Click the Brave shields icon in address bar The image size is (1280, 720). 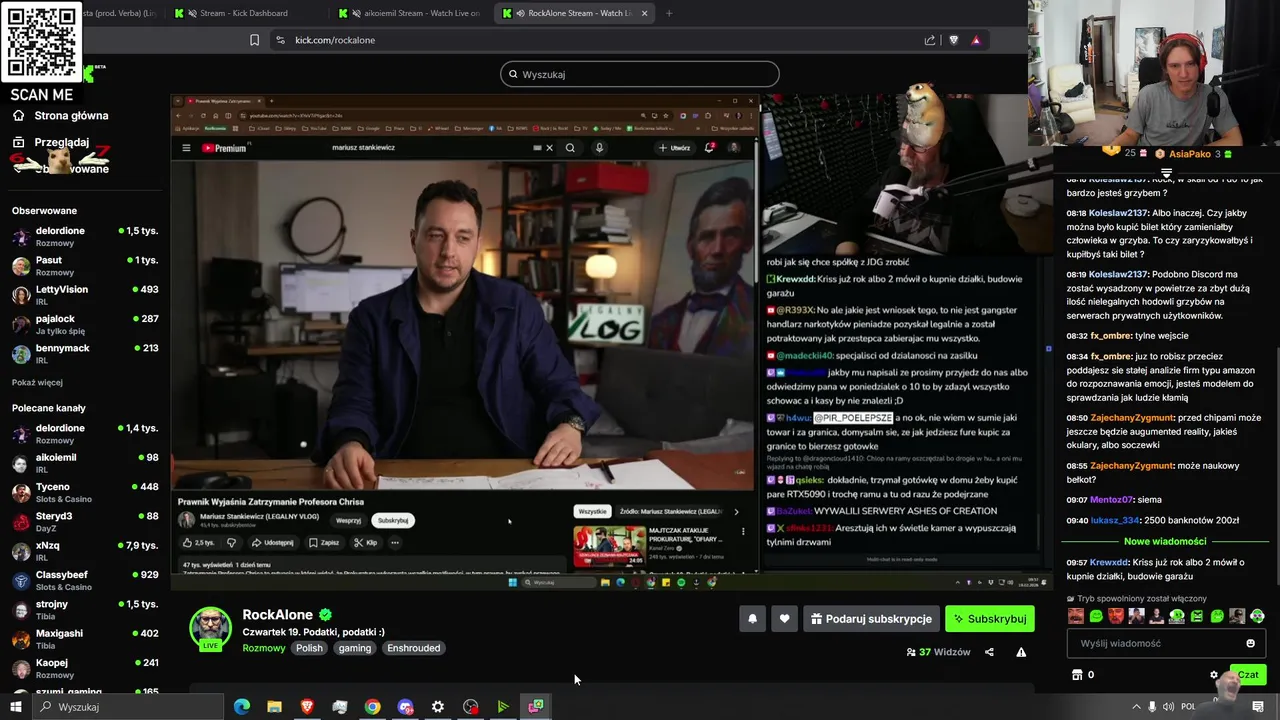(953, 40)
